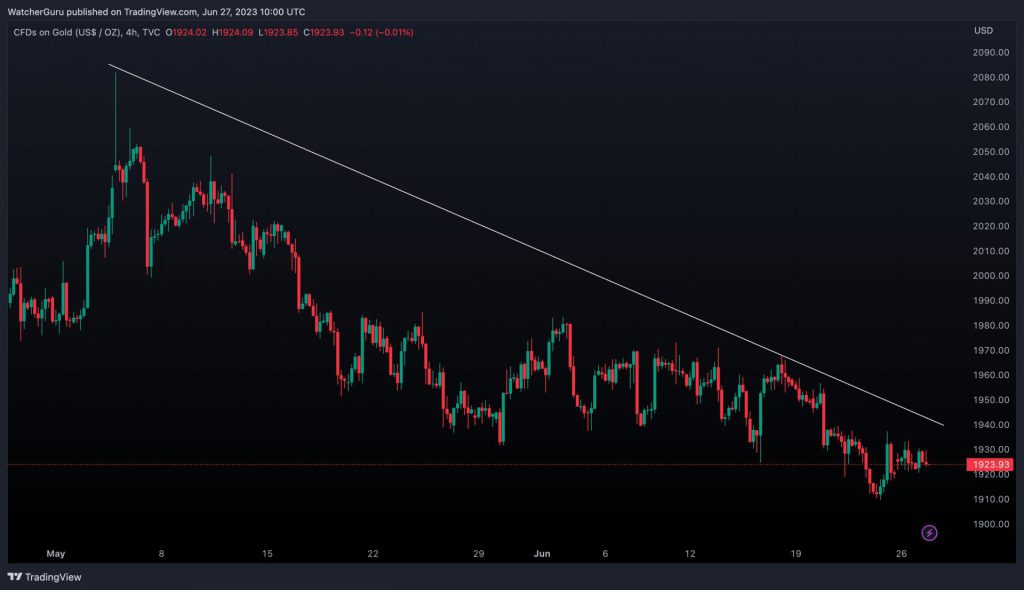Click the WatcherGuru published header text

tap(156, 12)
